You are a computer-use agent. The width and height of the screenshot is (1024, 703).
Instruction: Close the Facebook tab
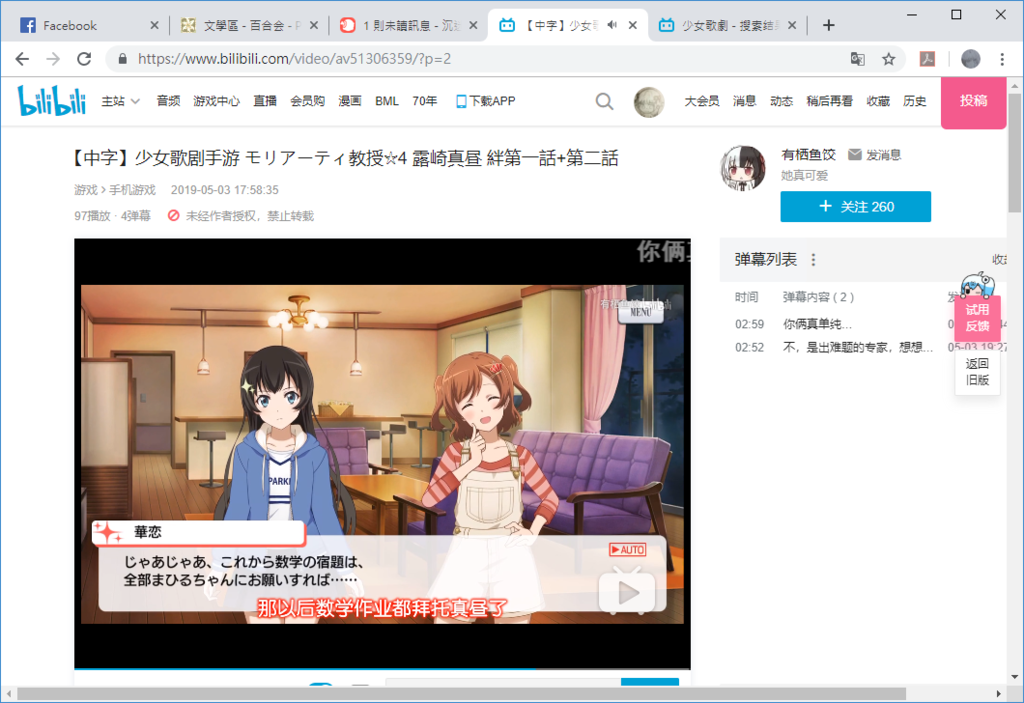[154, 25]
